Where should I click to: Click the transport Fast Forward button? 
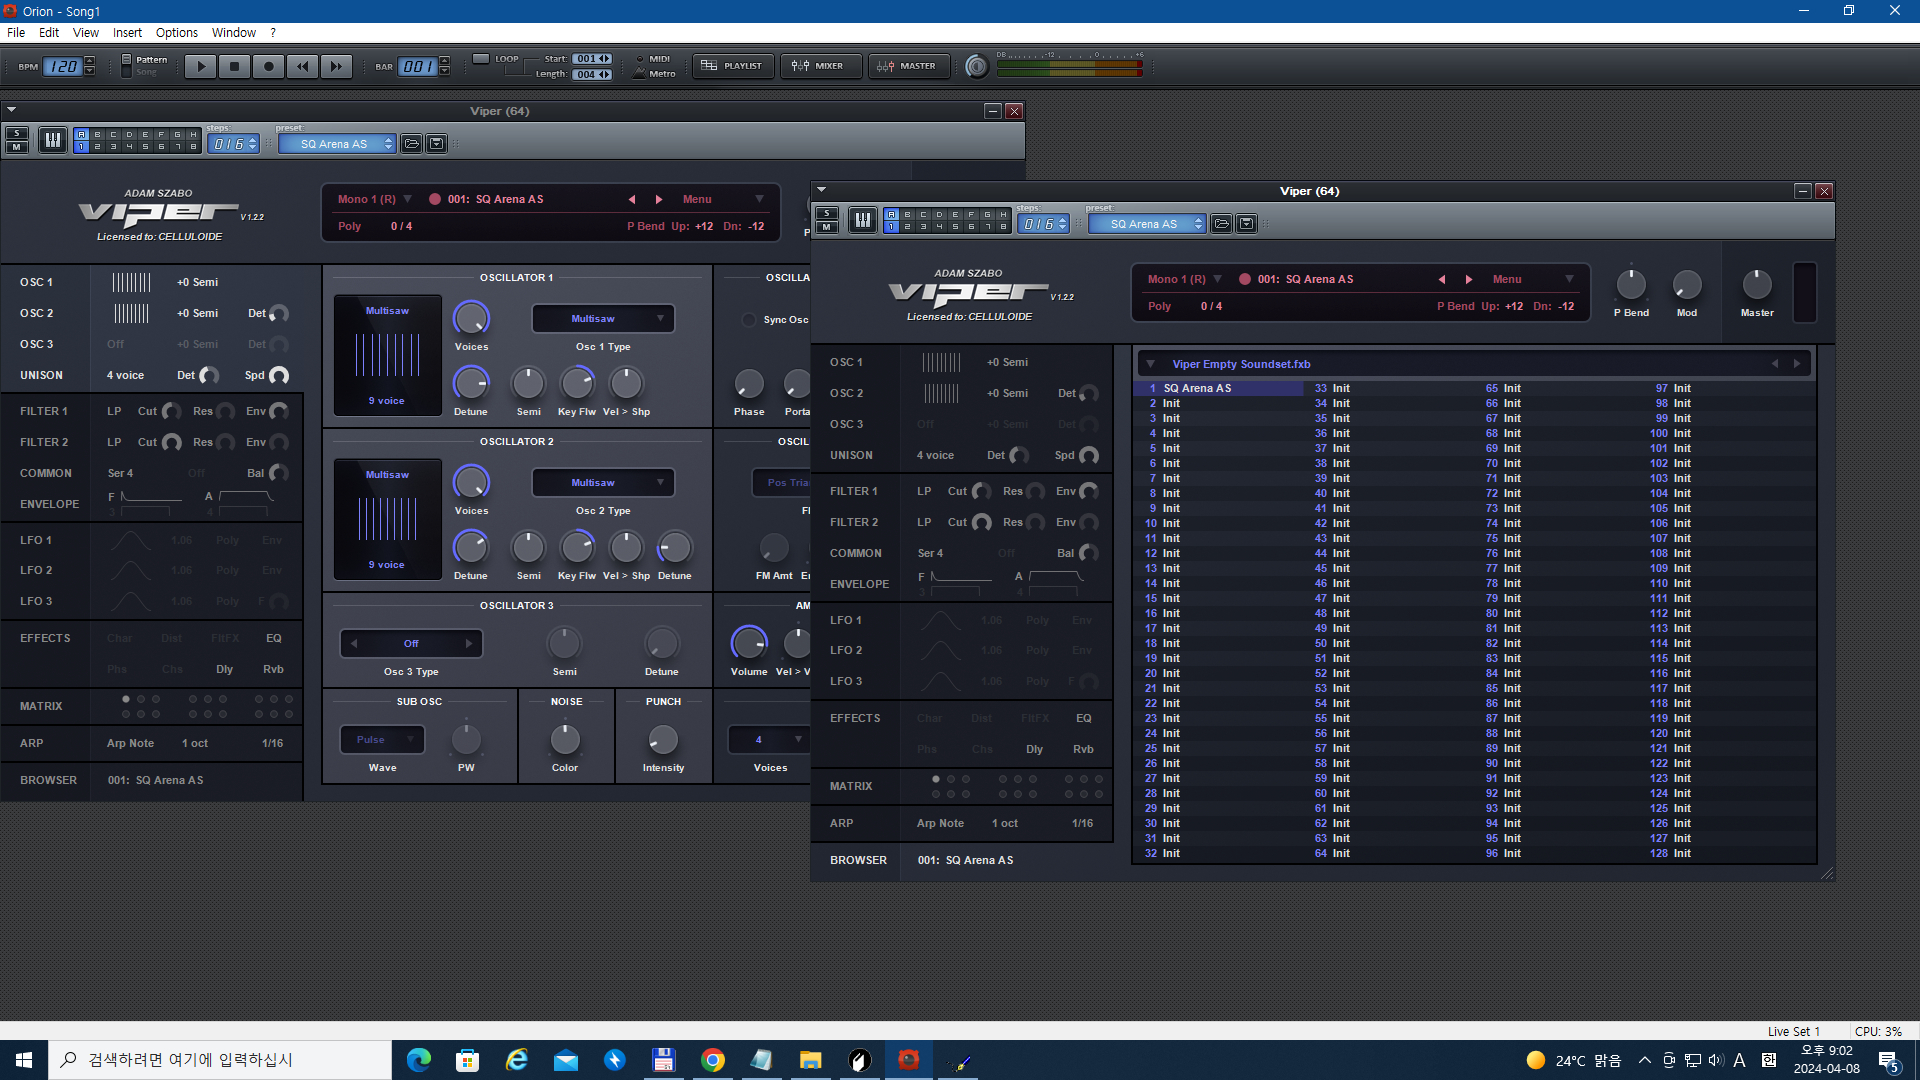(x=336, y=66)
